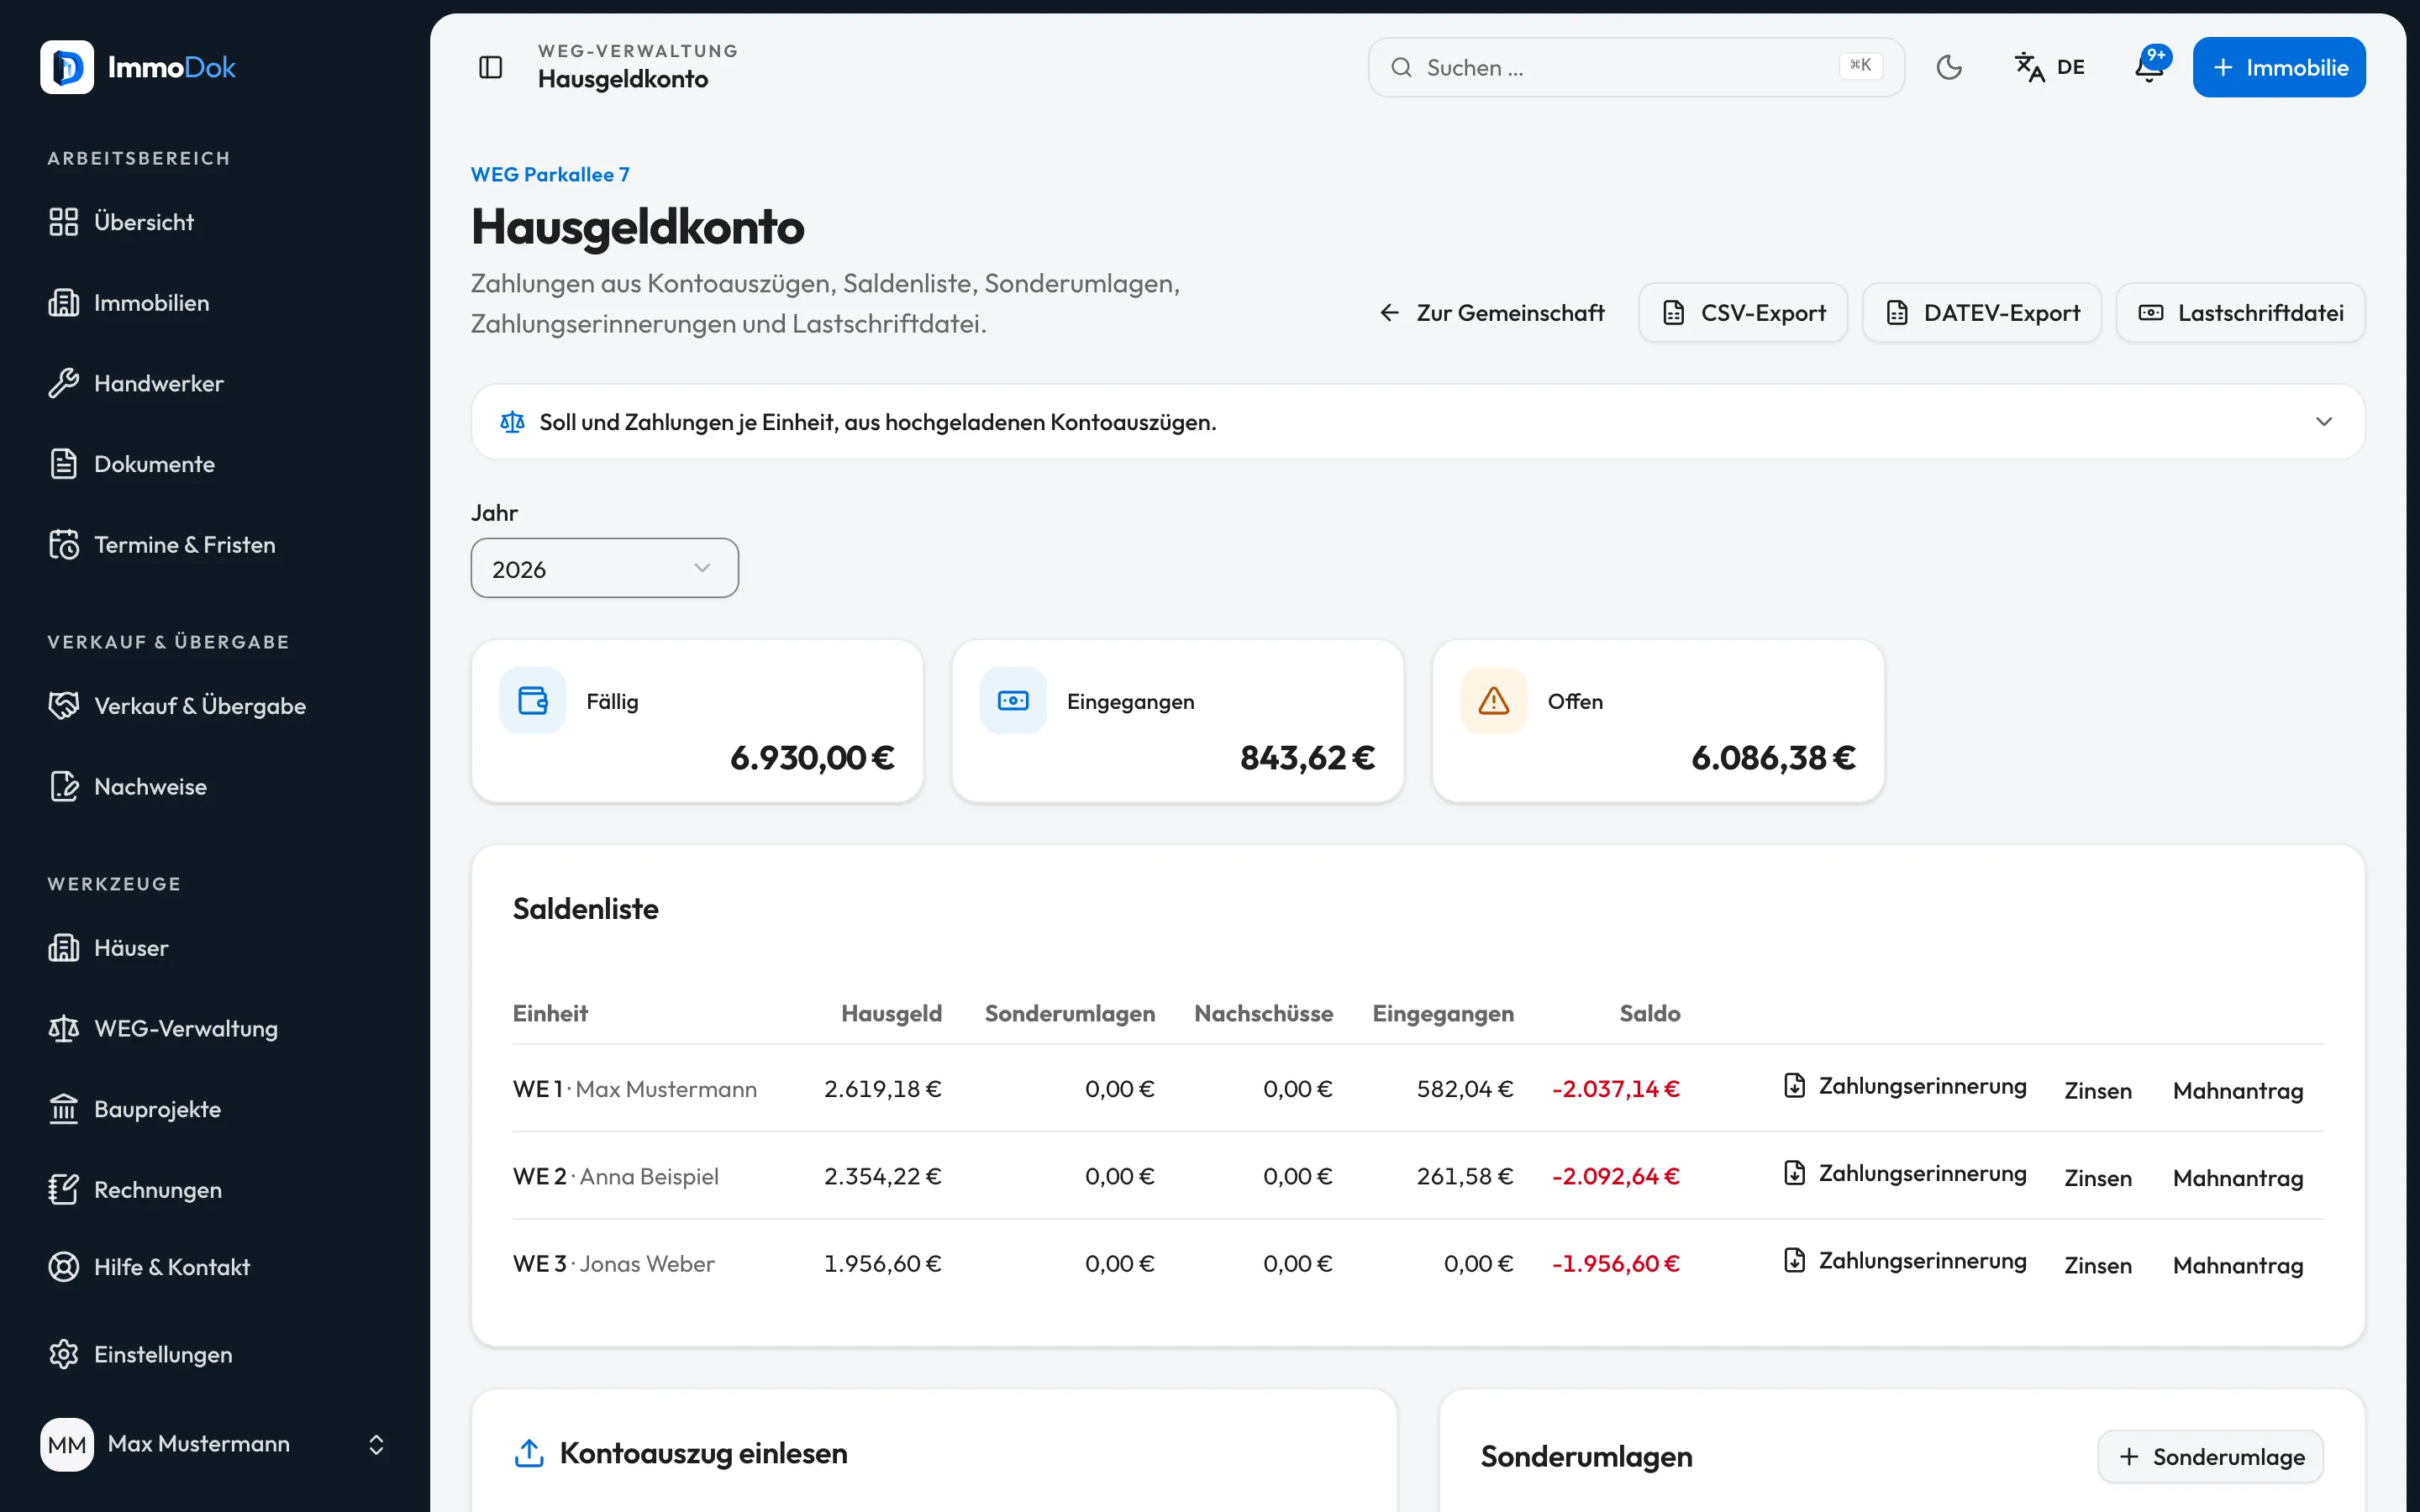Go back via Zur Gemeinschaft
Image resolution: width=2420 pixels, height=1512 pixels.
click(1491, 313)
